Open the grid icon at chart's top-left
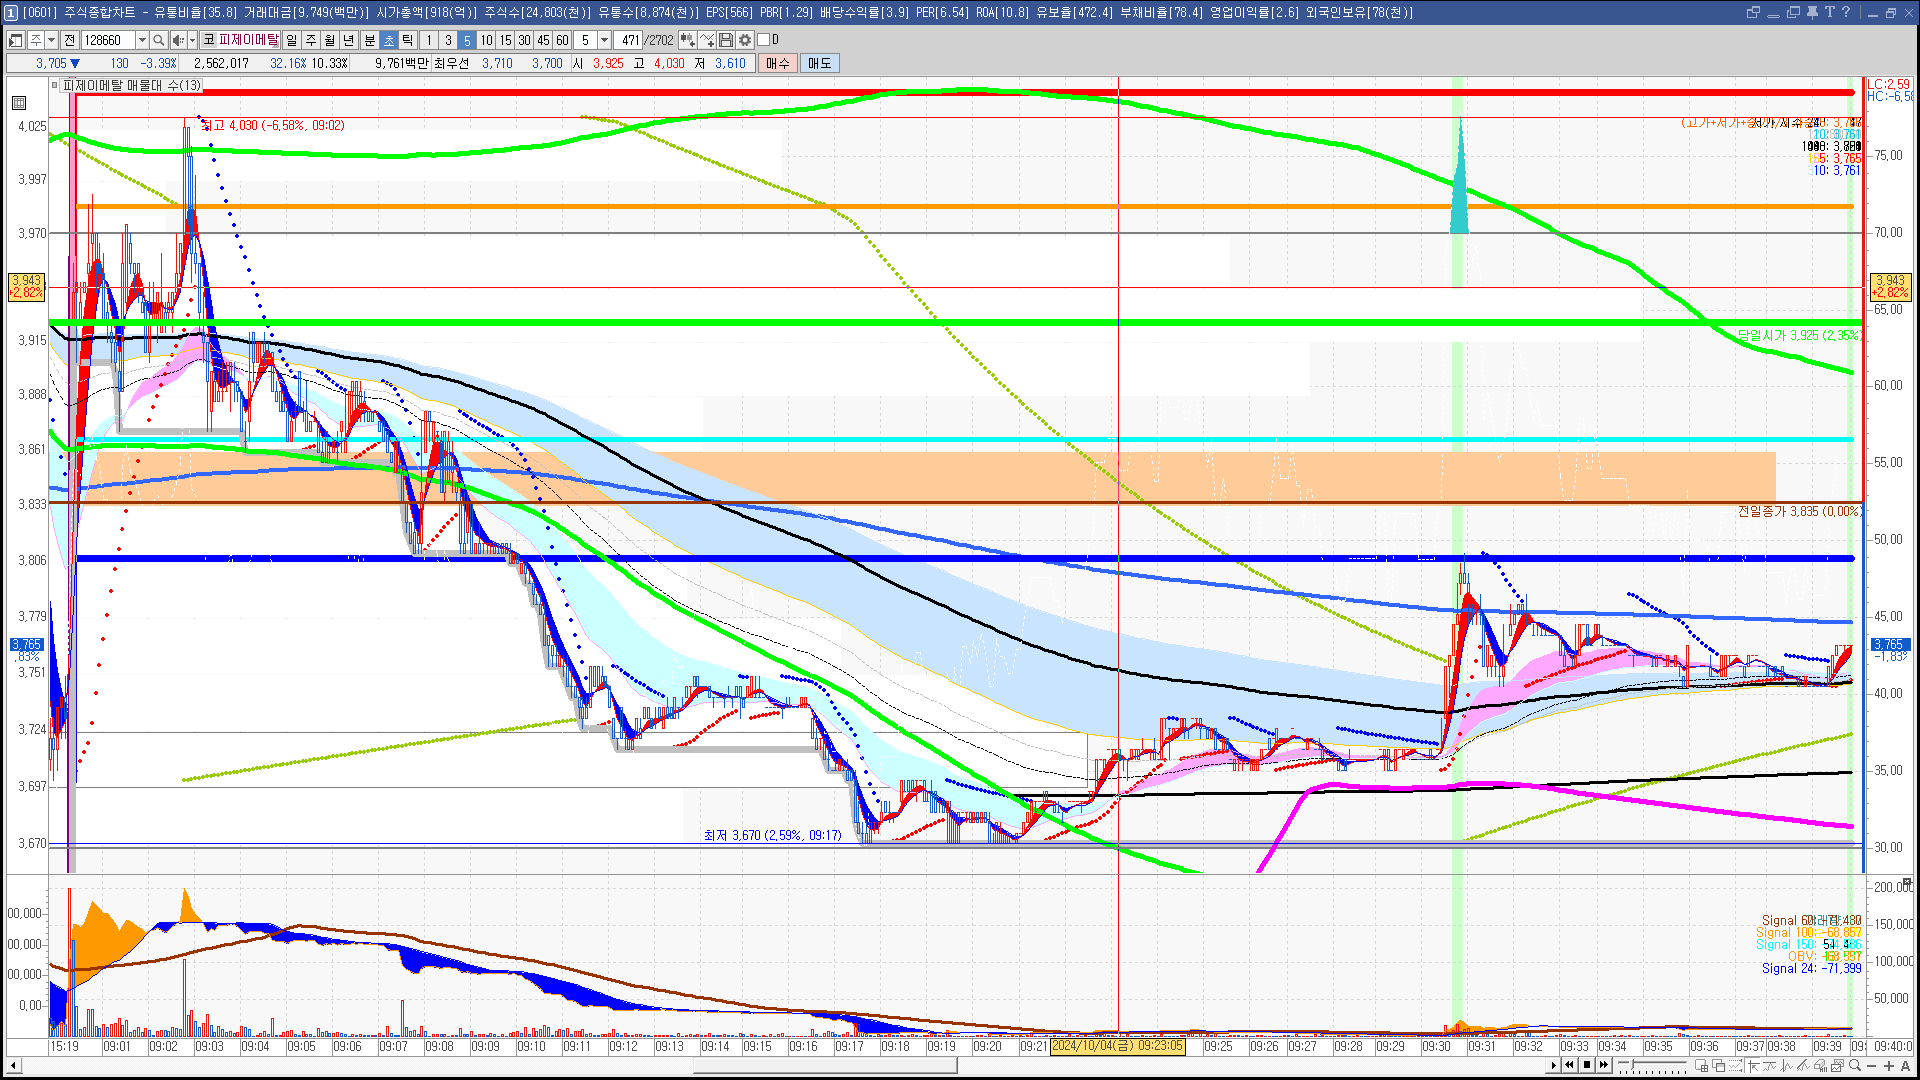1920x1080 pixels. point(19,103)
